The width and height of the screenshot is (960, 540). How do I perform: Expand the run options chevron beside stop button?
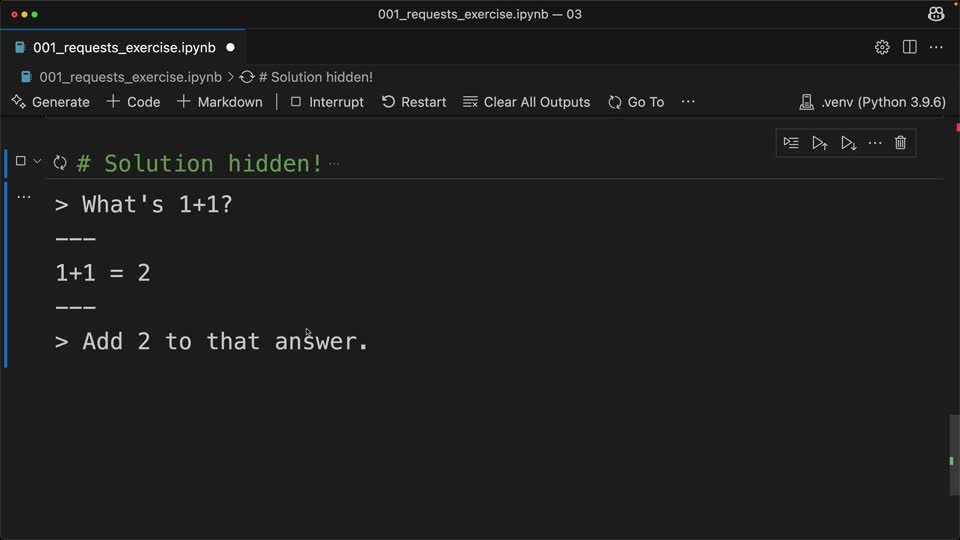tap(37, 161)
